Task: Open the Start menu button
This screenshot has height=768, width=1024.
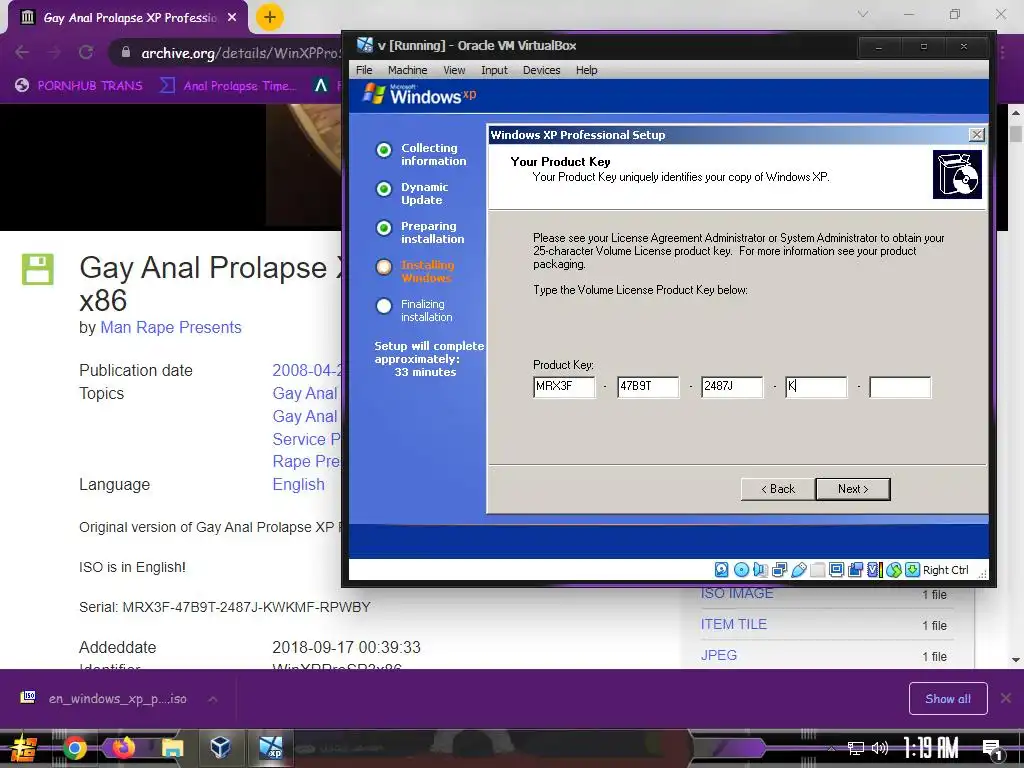Action: (24, 748)
